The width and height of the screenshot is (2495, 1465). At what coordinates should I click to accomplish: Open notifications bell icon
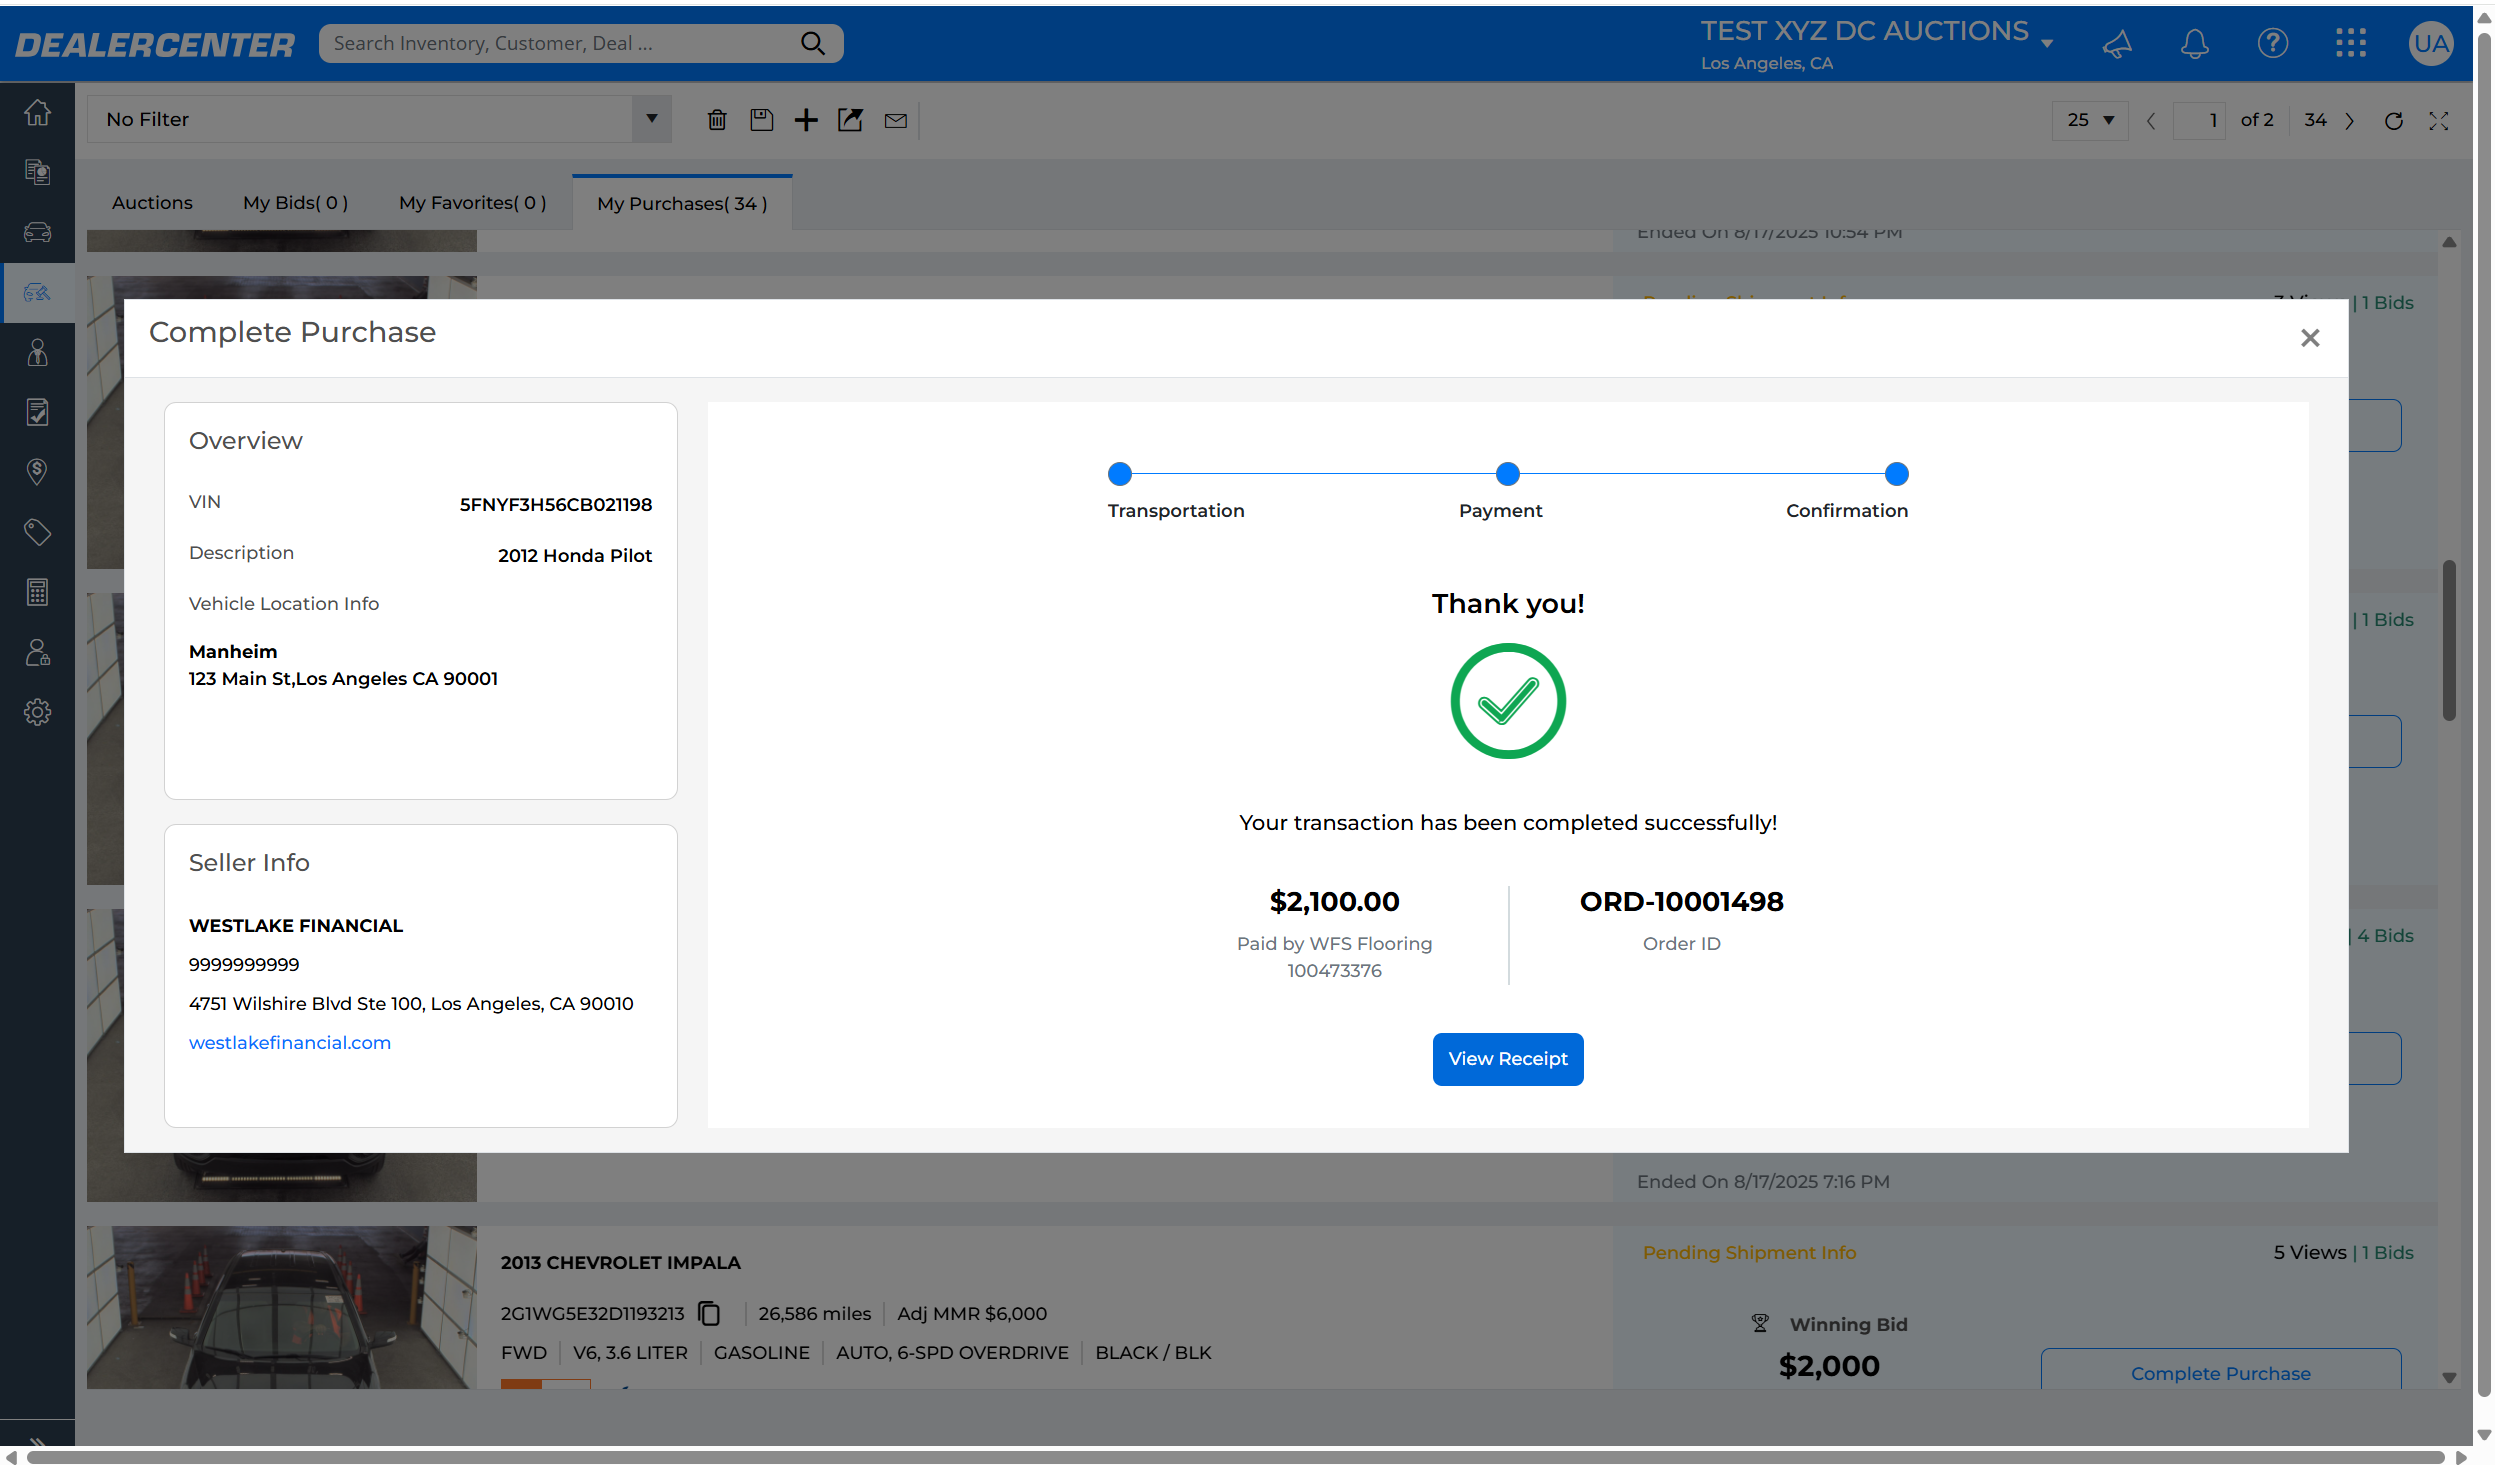[2195, 43]
